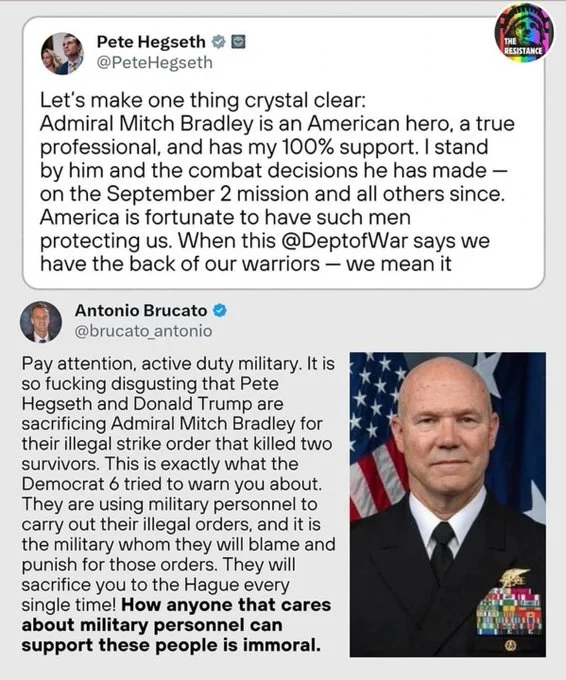This screenshot has height=680, width=566.
Task: Open the Antonio Brucato display name
Action: tap(141, 311)
